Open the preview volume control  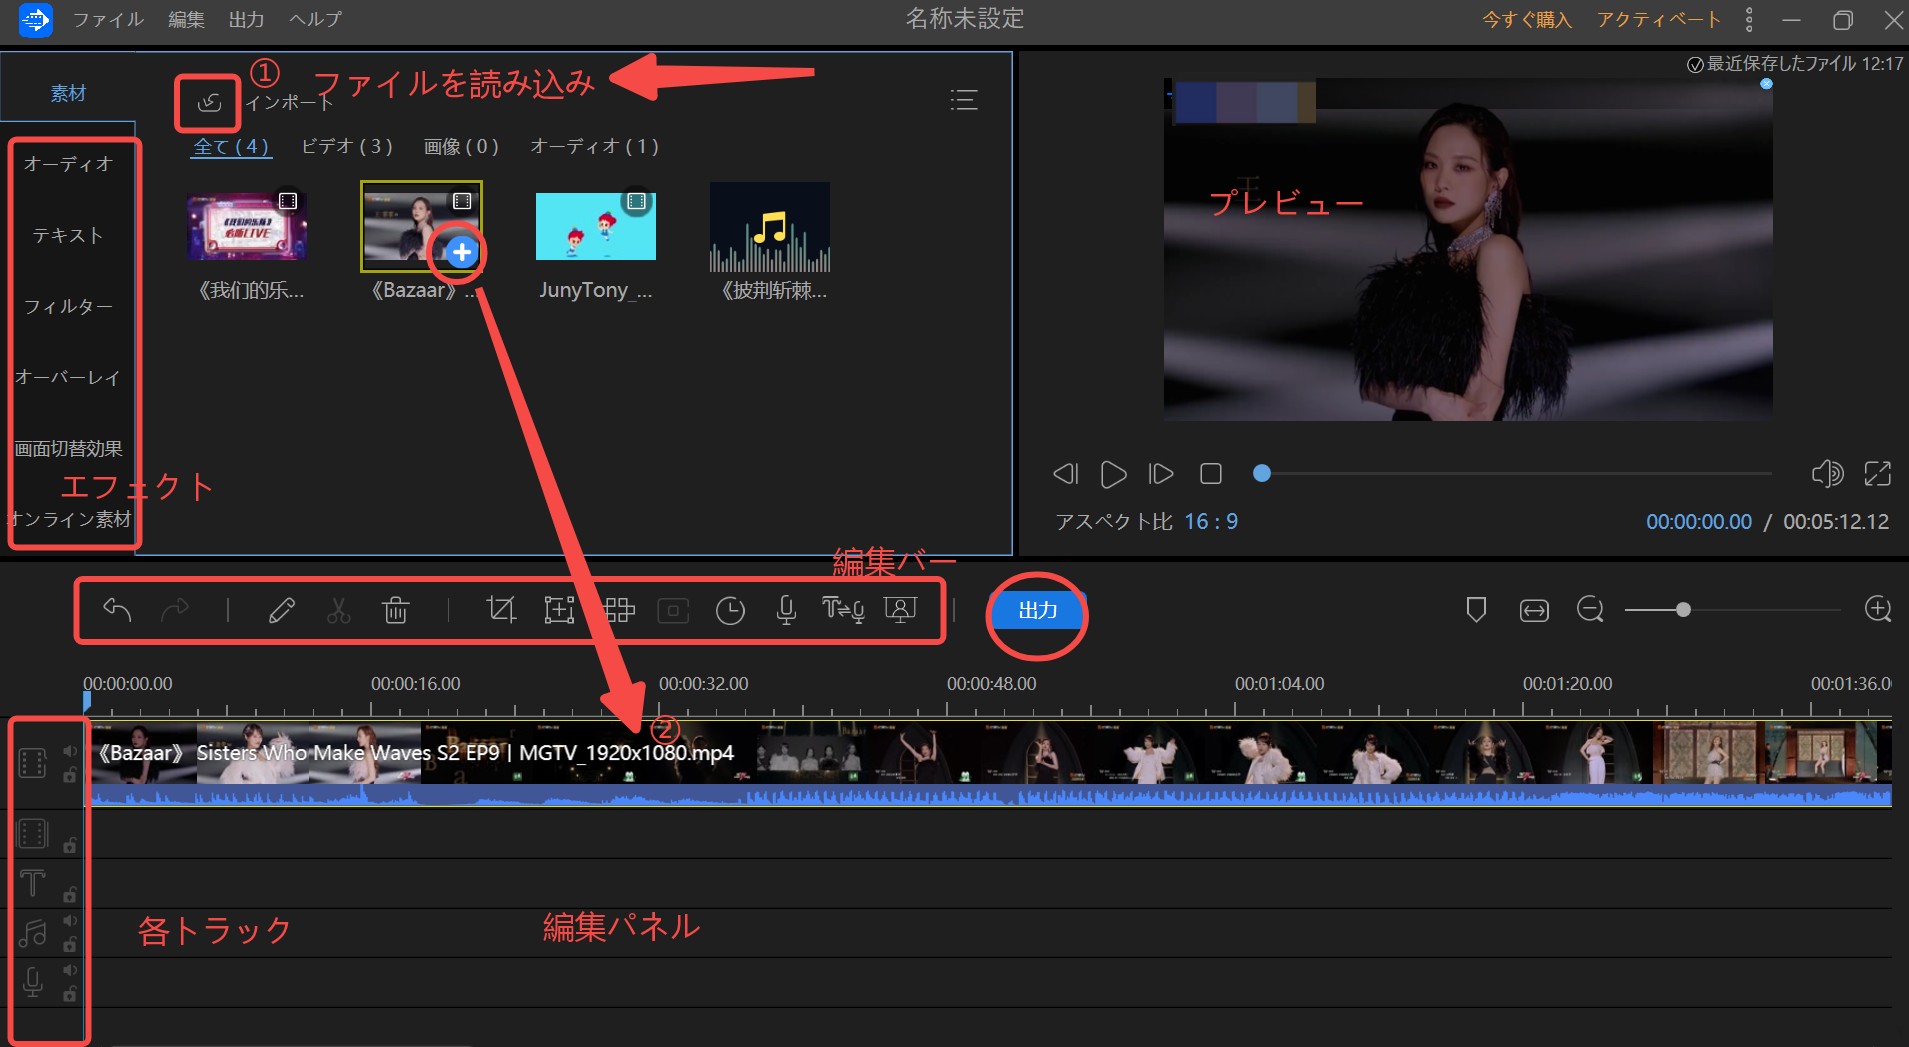pyautogui.click(x=1827, y=473)
